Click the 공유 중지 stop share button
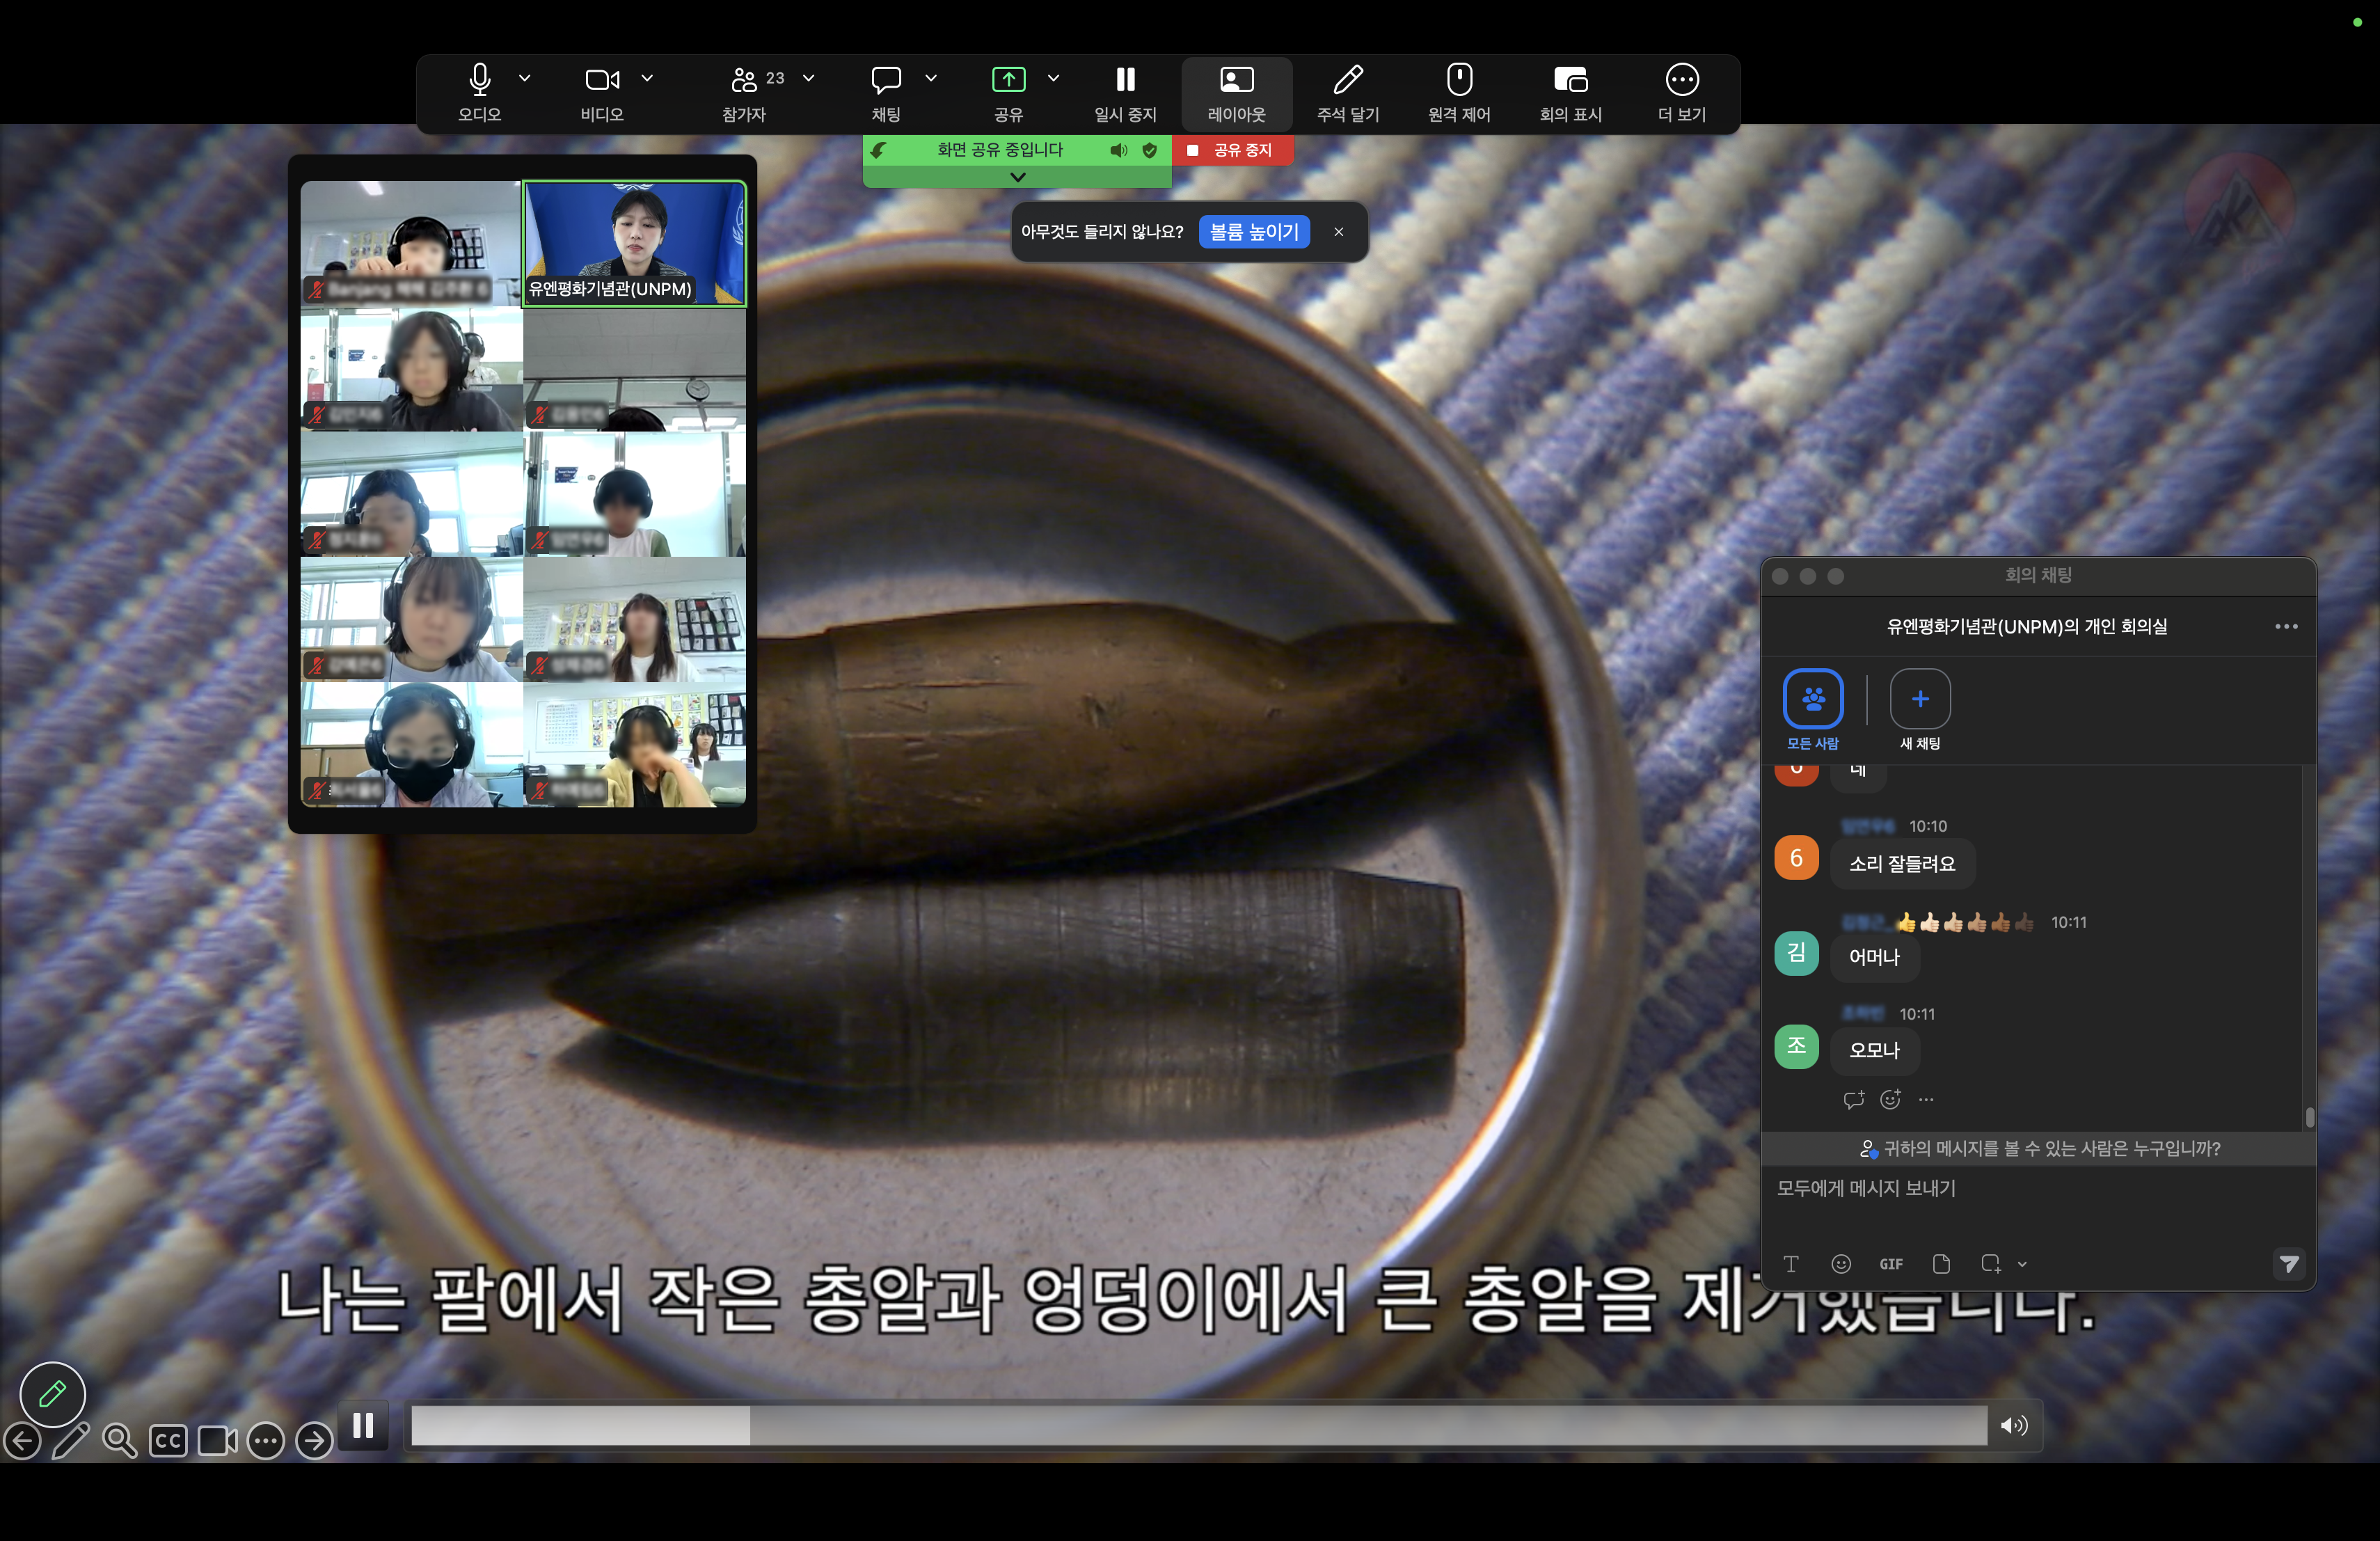Viewport: 2380px width, 1541px height. coord(1232,150)
